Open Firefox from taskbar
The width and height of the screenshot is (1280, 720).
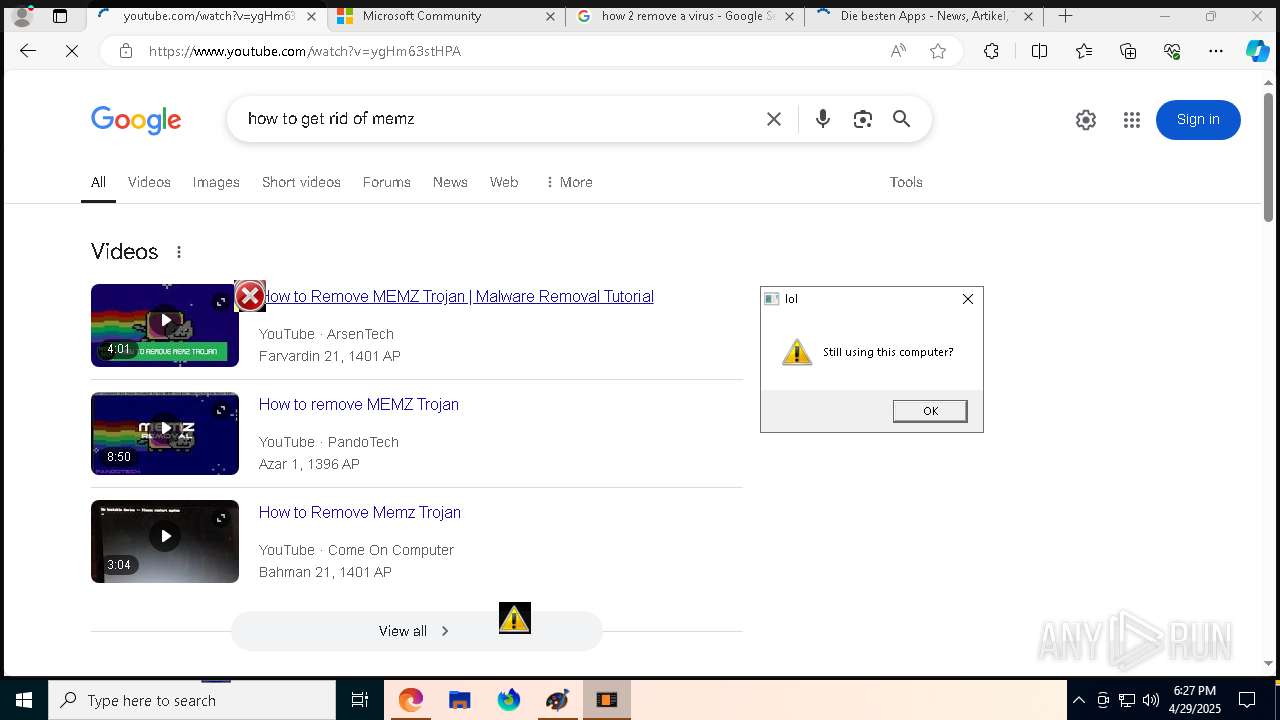pyautogui.click(x=509, y=700)
